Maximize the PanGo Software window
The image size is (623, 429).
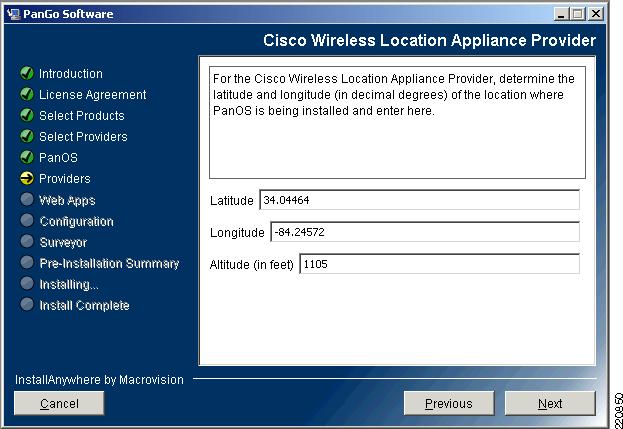[x=578, y=14]
